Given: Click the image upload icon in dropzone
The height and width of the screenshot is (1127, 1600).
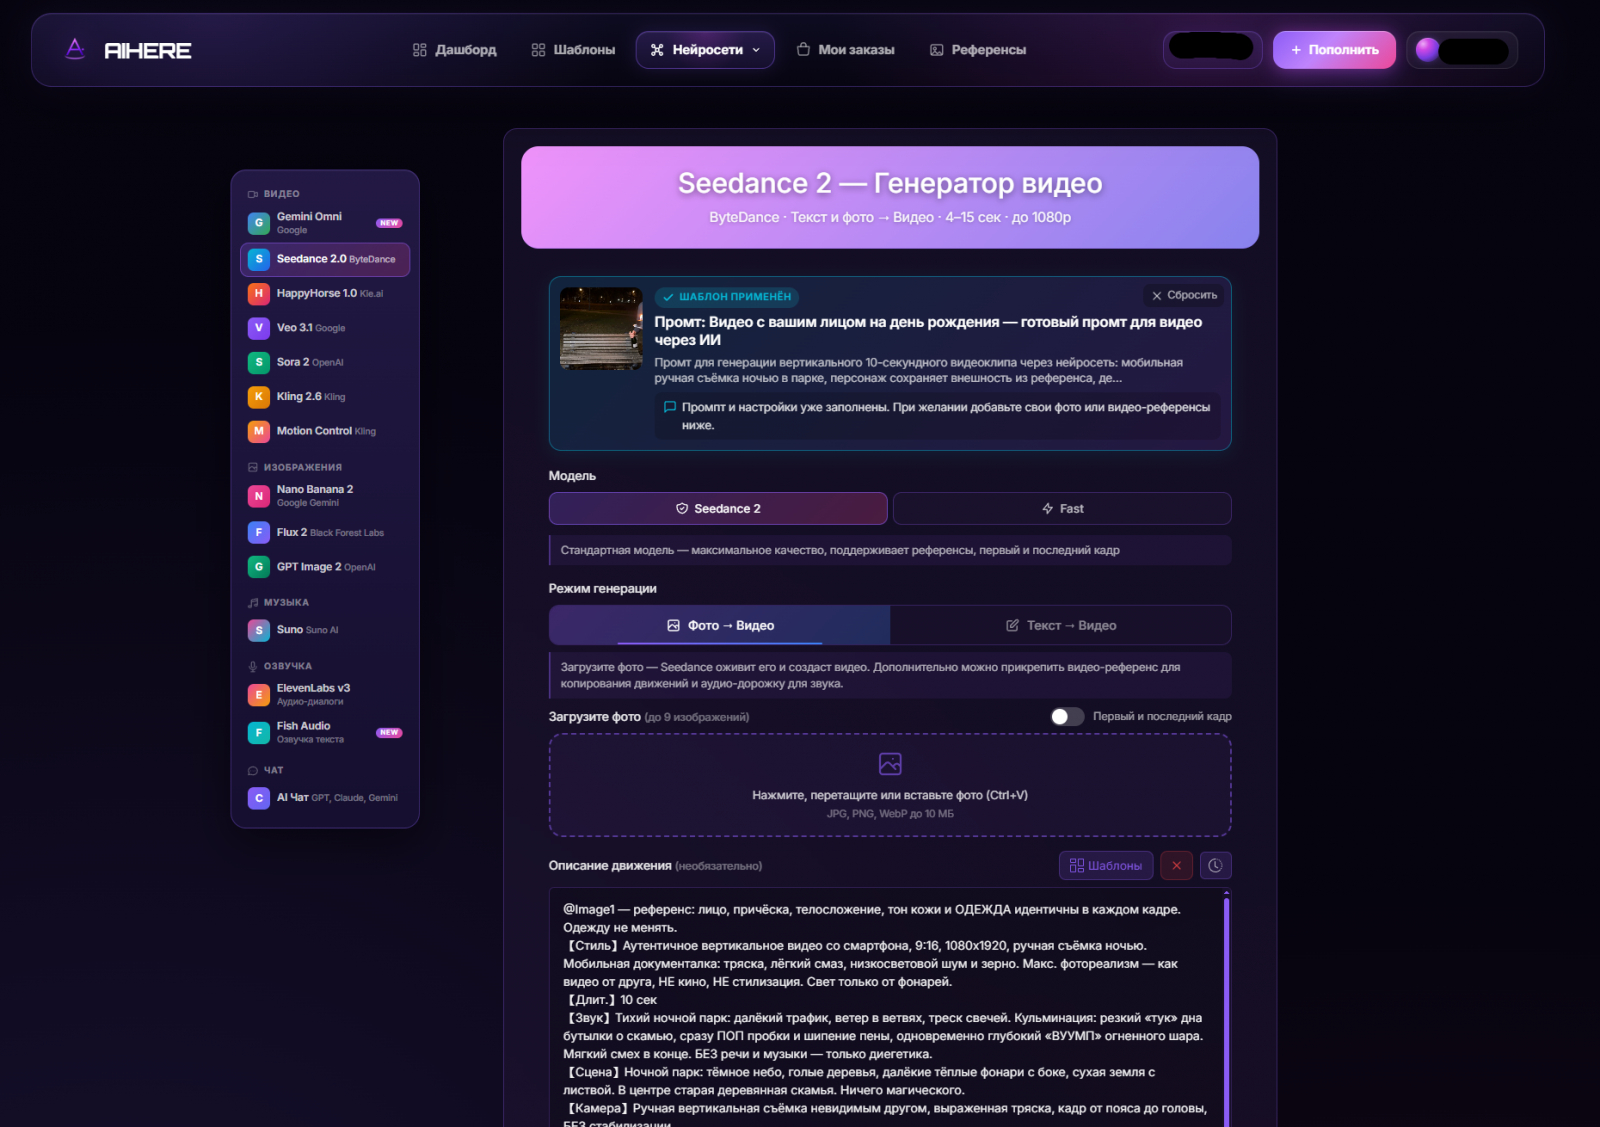Looking at the screenshot, I should tap(890, 764).
